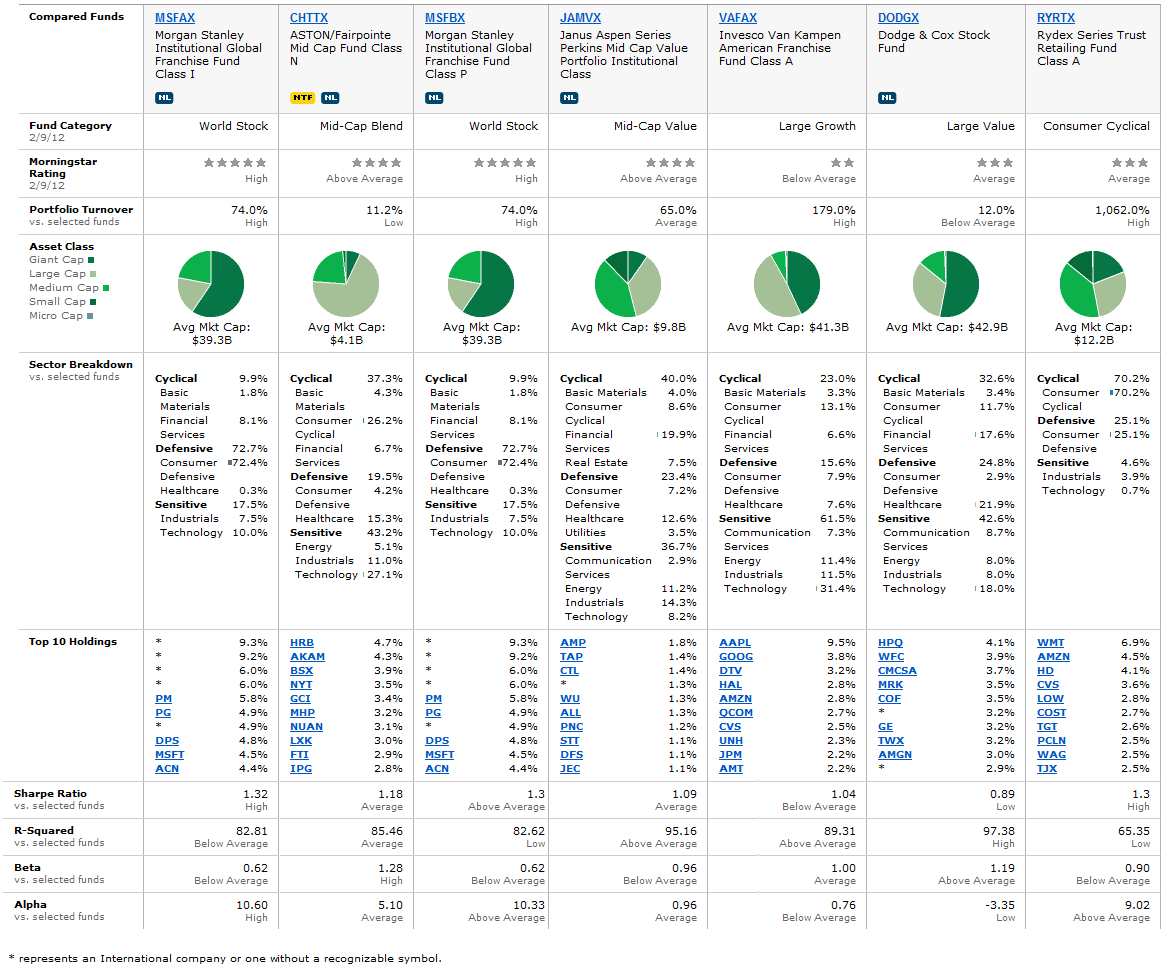1169x979 pixels.
Task: Click the asset class pie chart for JAMVX
Action: click(x=628, y=284)
